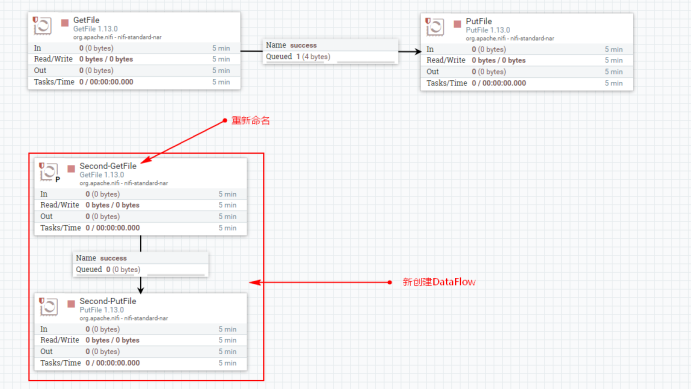Click the Second-PutFile processor icon

click(49, 307)
